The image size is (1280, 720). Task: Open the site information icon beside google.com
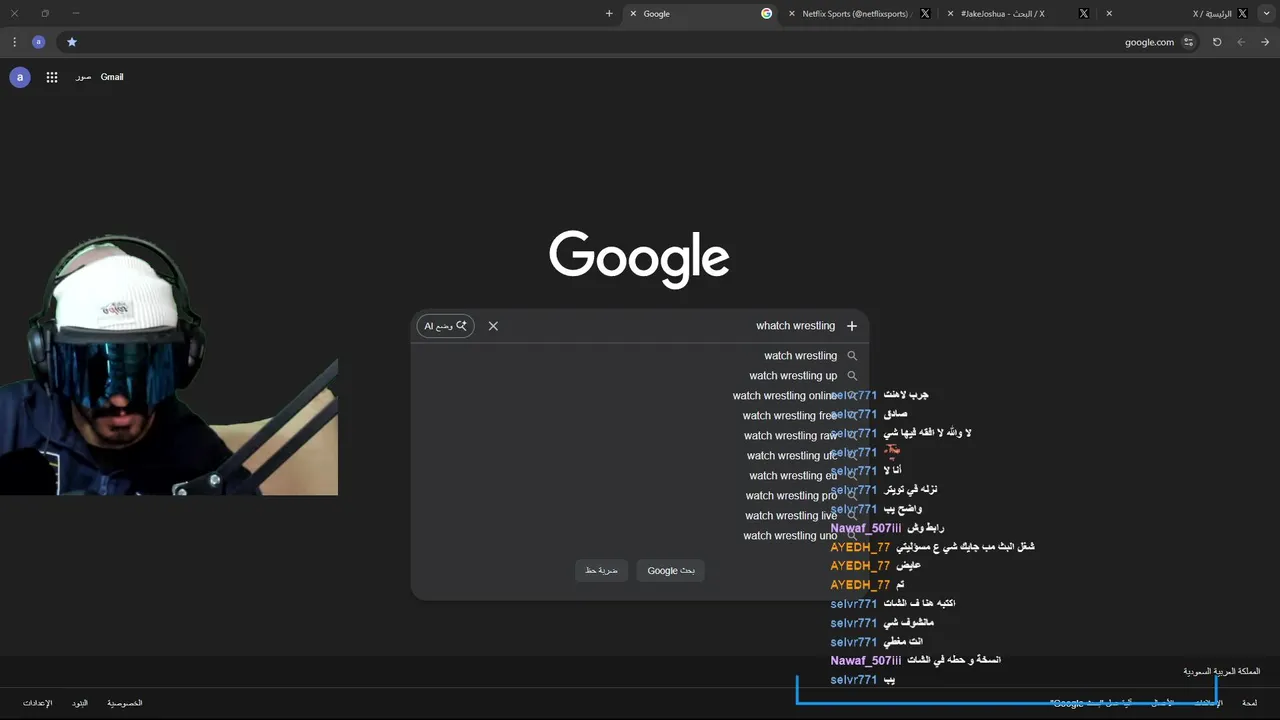pyautogui.click(x=1188, y=42)
